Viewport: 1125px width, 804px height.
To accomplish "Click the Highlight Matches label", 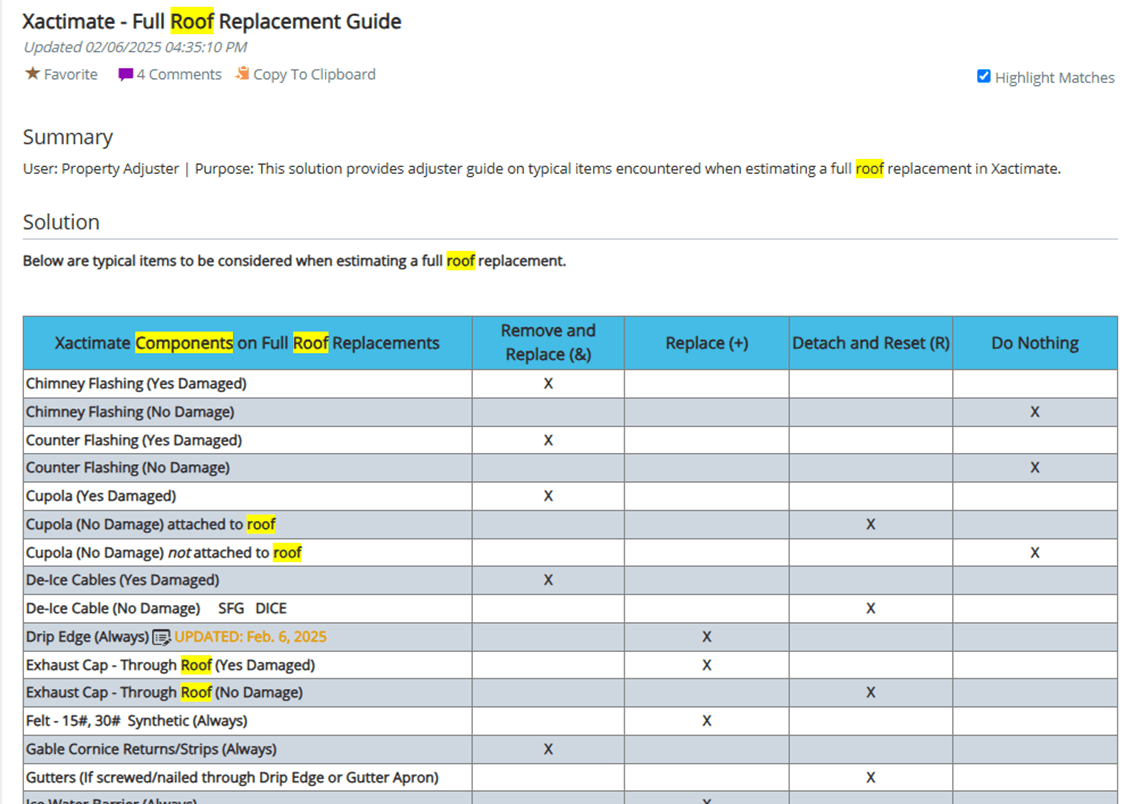I will click(1055, 77).
